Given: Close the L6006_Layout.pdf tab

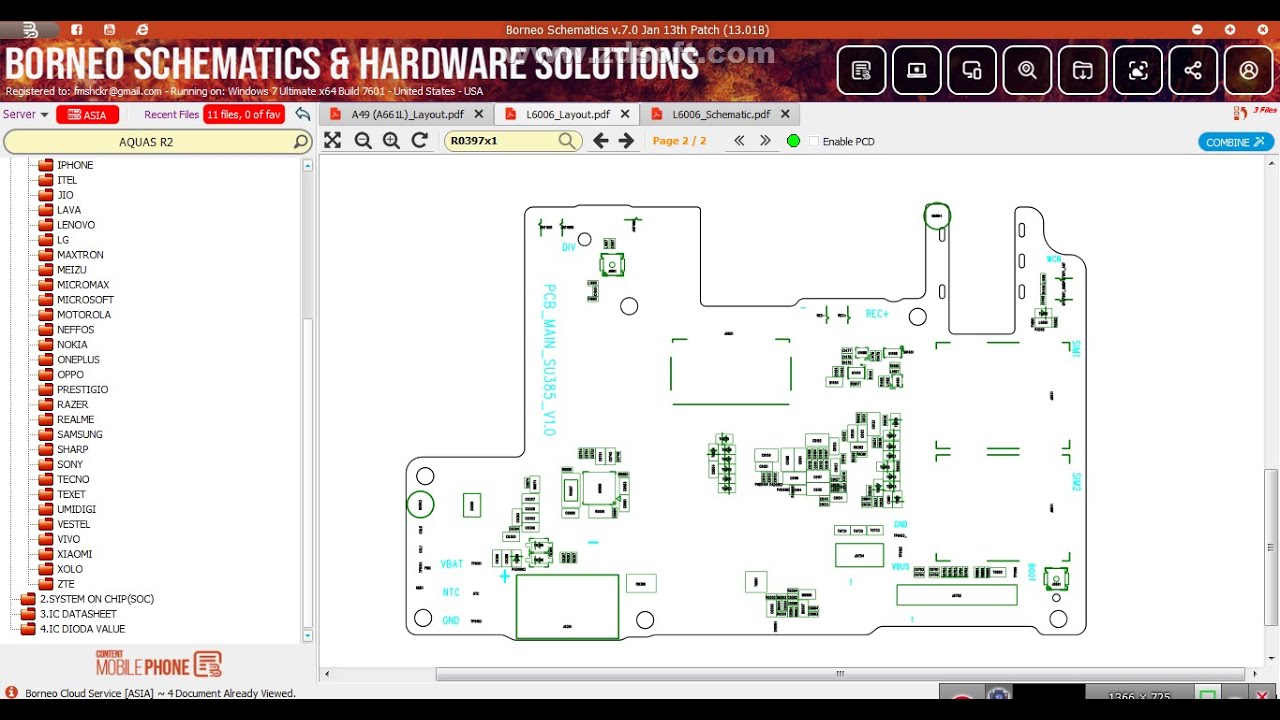Looking at the screenshot, I should point(626,115).
